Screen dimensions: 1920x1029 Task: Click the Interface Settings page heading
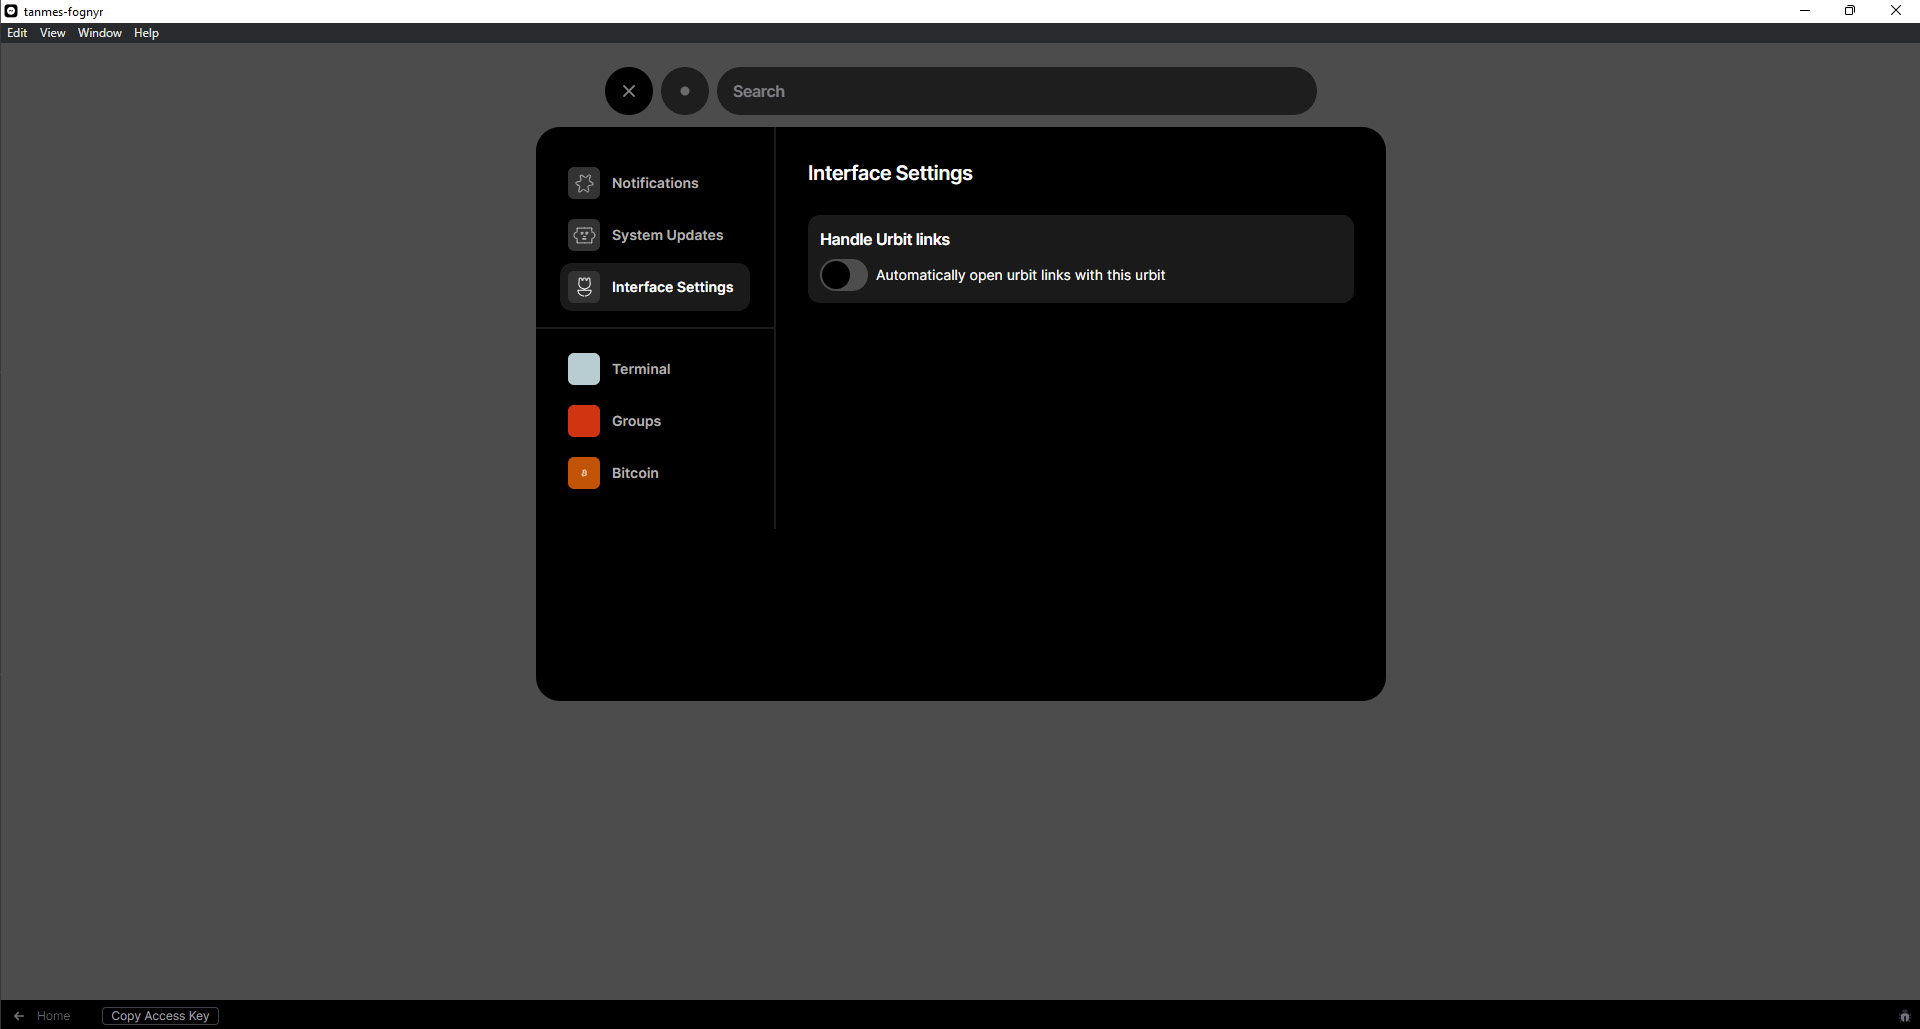coord(890,173)
